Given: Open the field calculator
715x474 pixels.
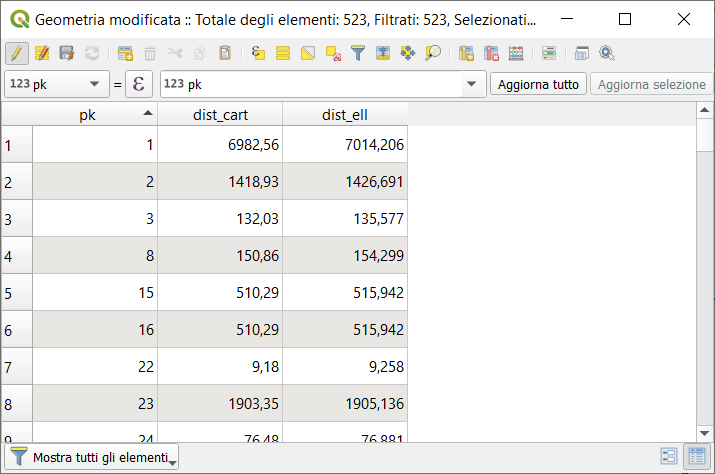Looking at the screenshot, I should 516,53.
